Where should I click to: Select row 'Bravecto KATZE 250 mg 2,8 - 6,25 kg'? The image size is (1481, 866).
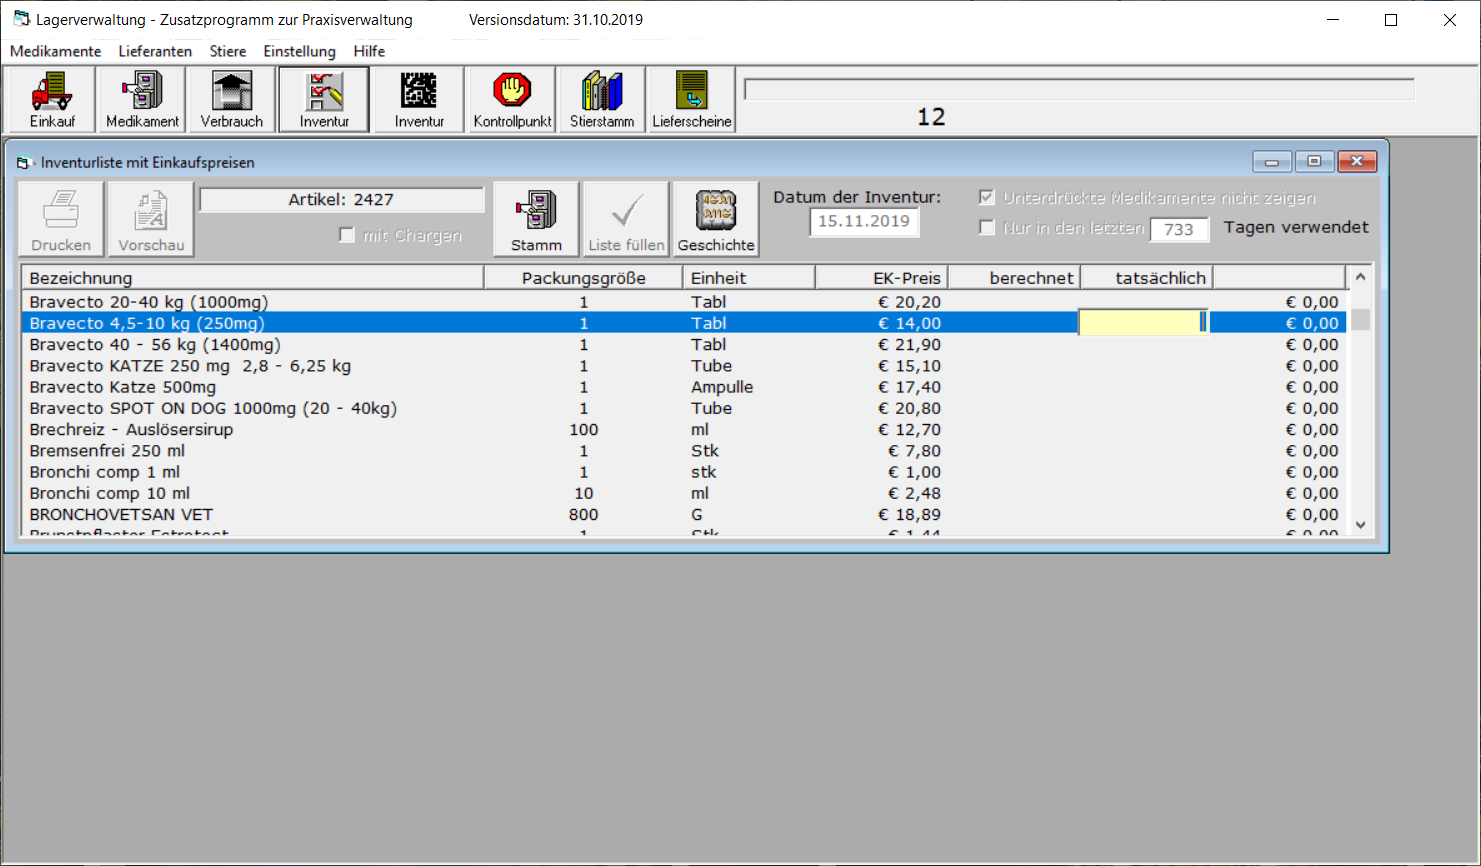[x=684, y=366]
